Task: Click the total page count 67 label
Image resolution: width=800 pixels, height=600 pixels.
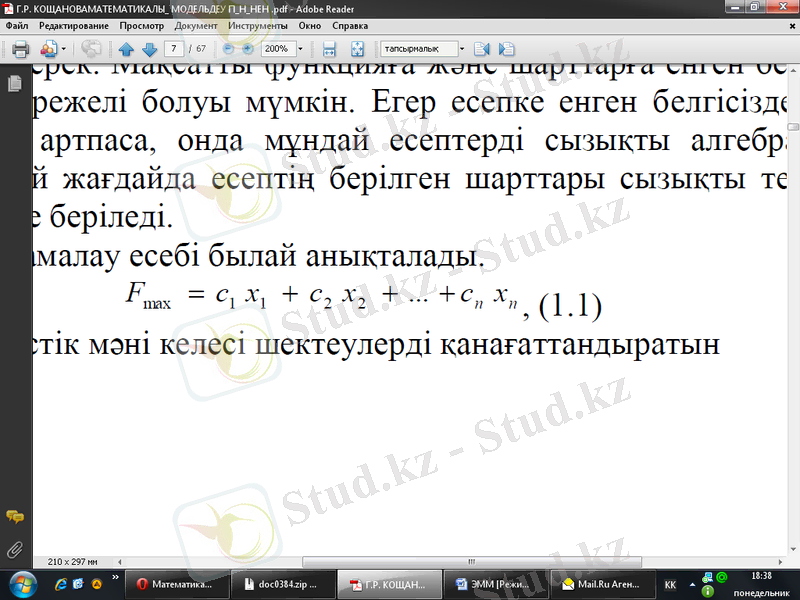Action: (201, 49)
